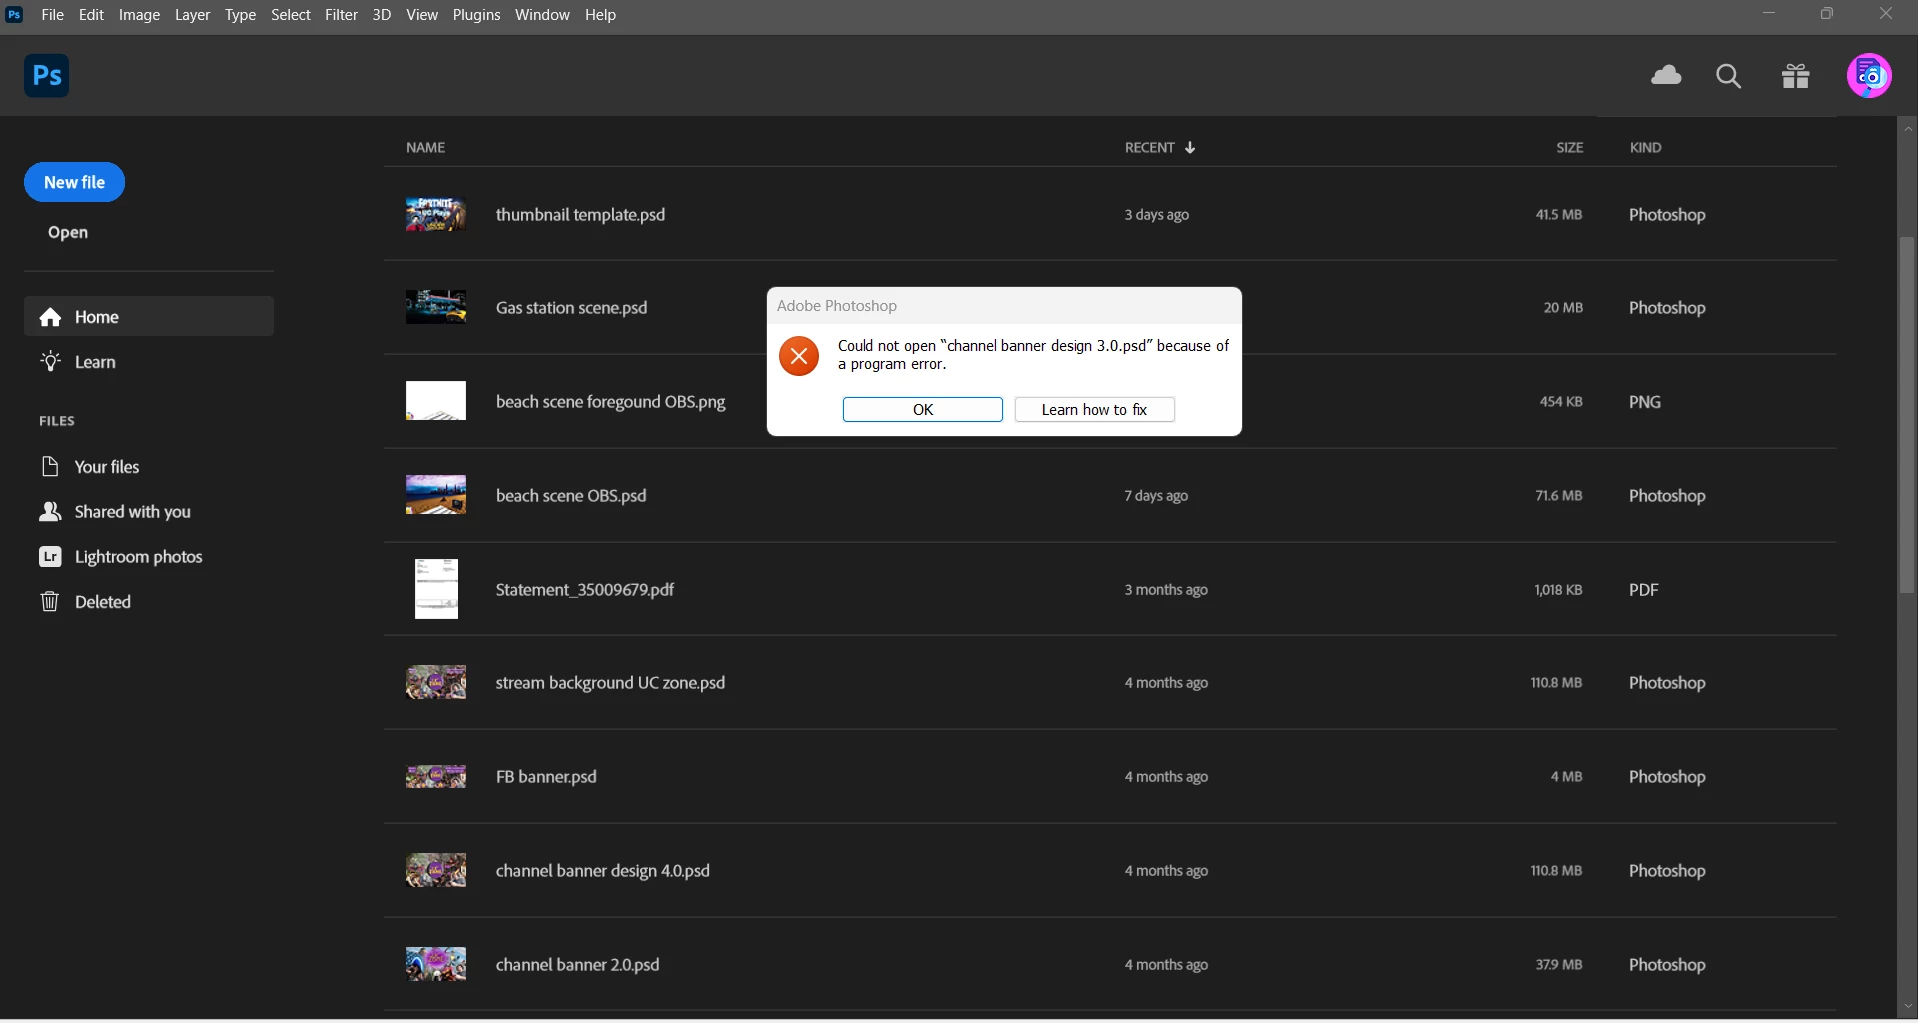
Task: Click the Deleted trash icon
Action: click(x=50, y=602)
